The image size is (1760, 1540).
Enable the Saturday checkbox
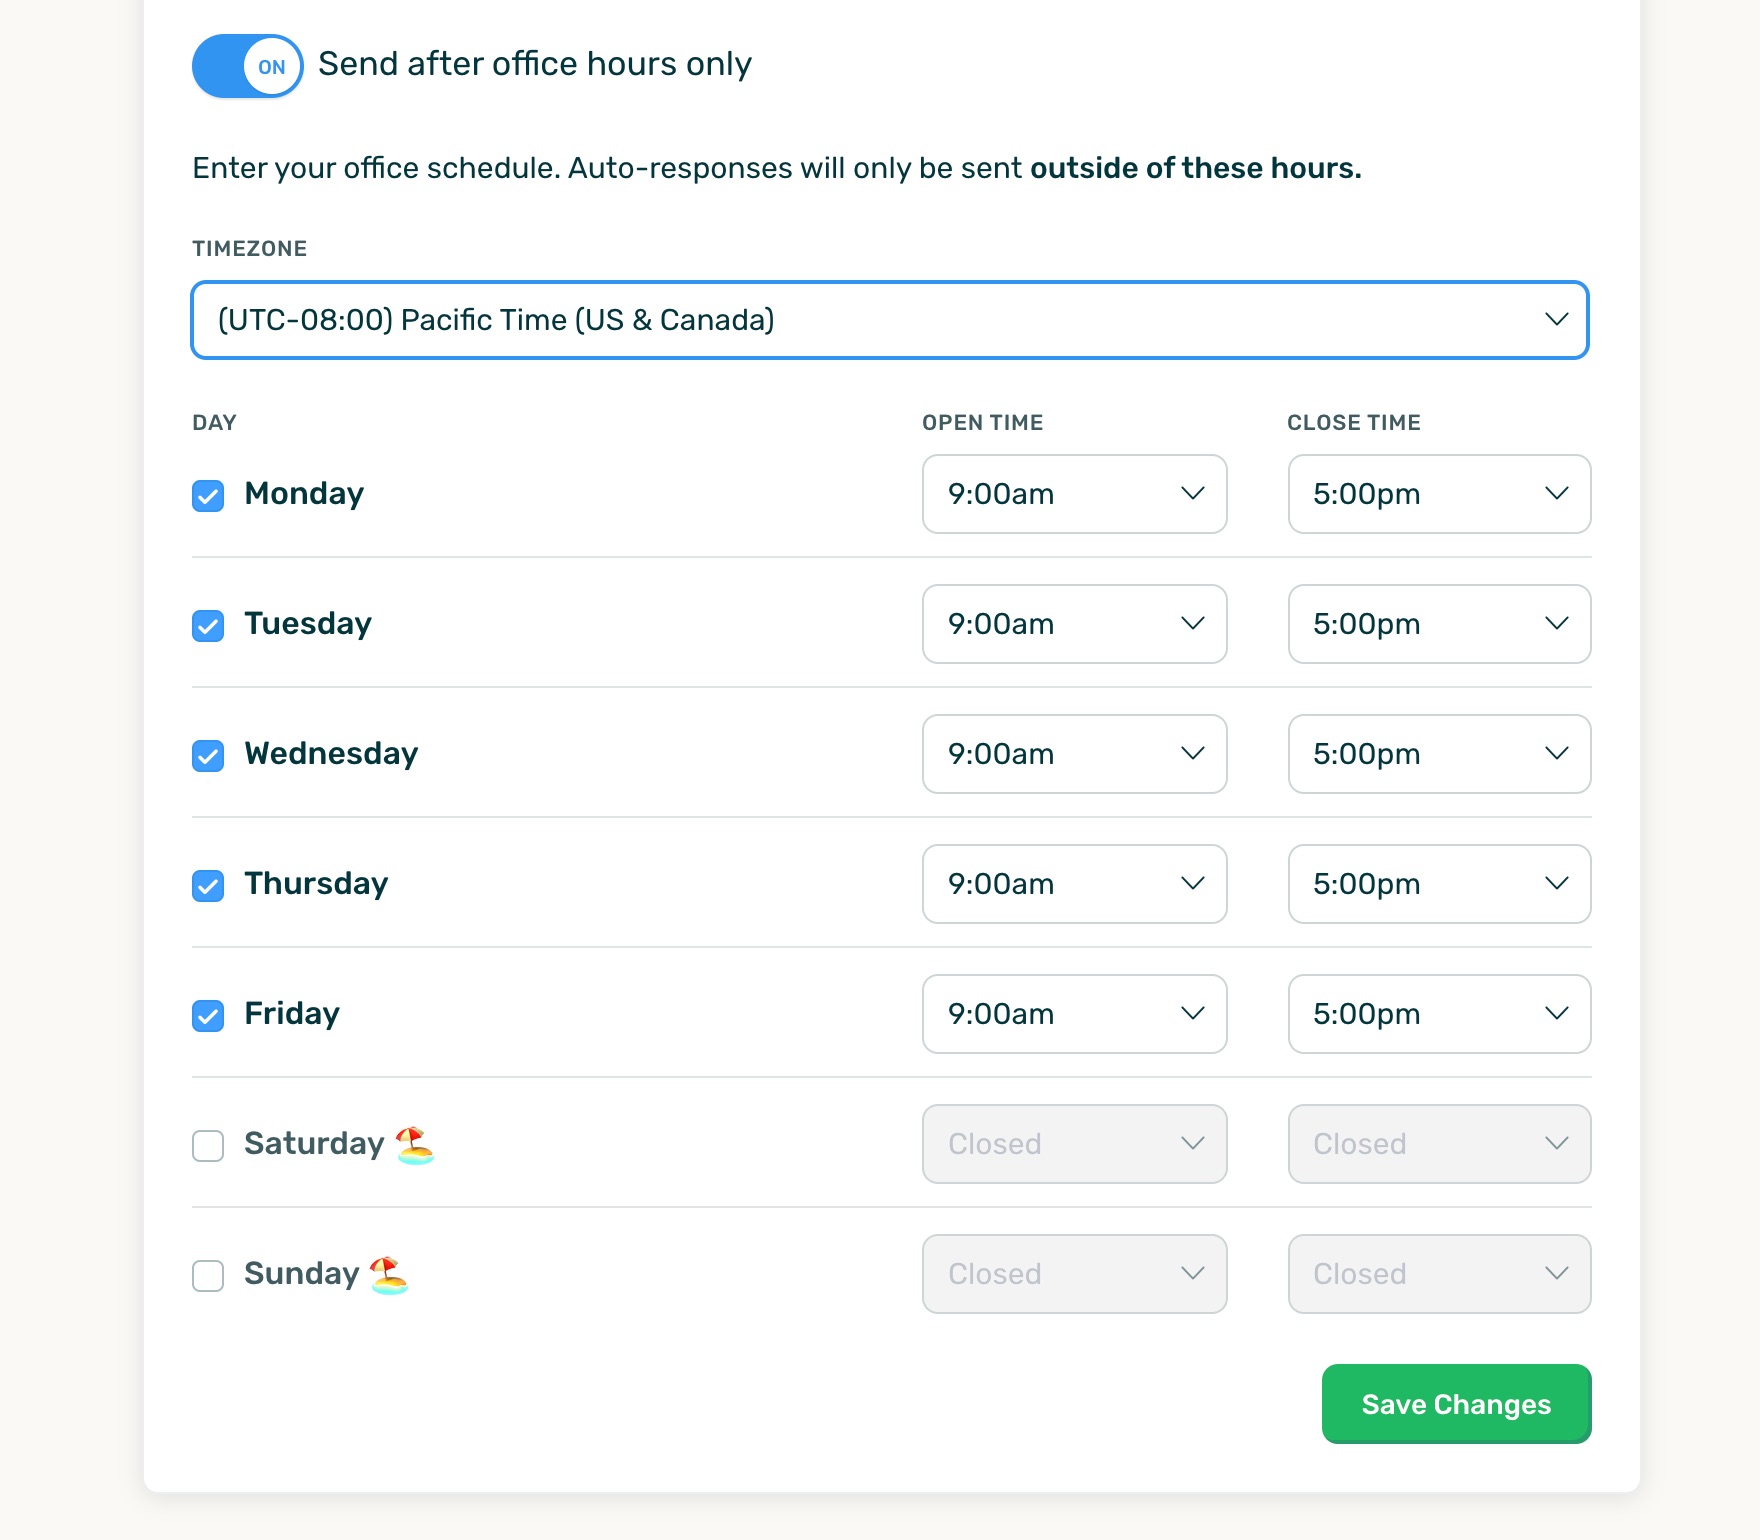click(x=208, y=1145)
